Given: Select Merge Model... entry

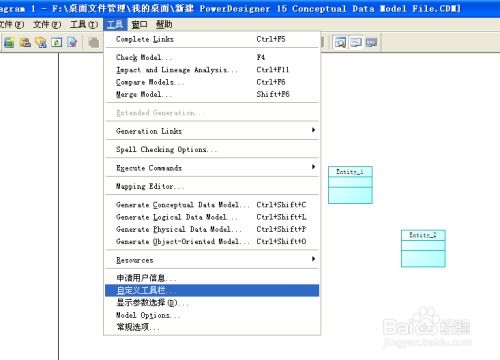Looking at the screenshot, I should point(212,94).
